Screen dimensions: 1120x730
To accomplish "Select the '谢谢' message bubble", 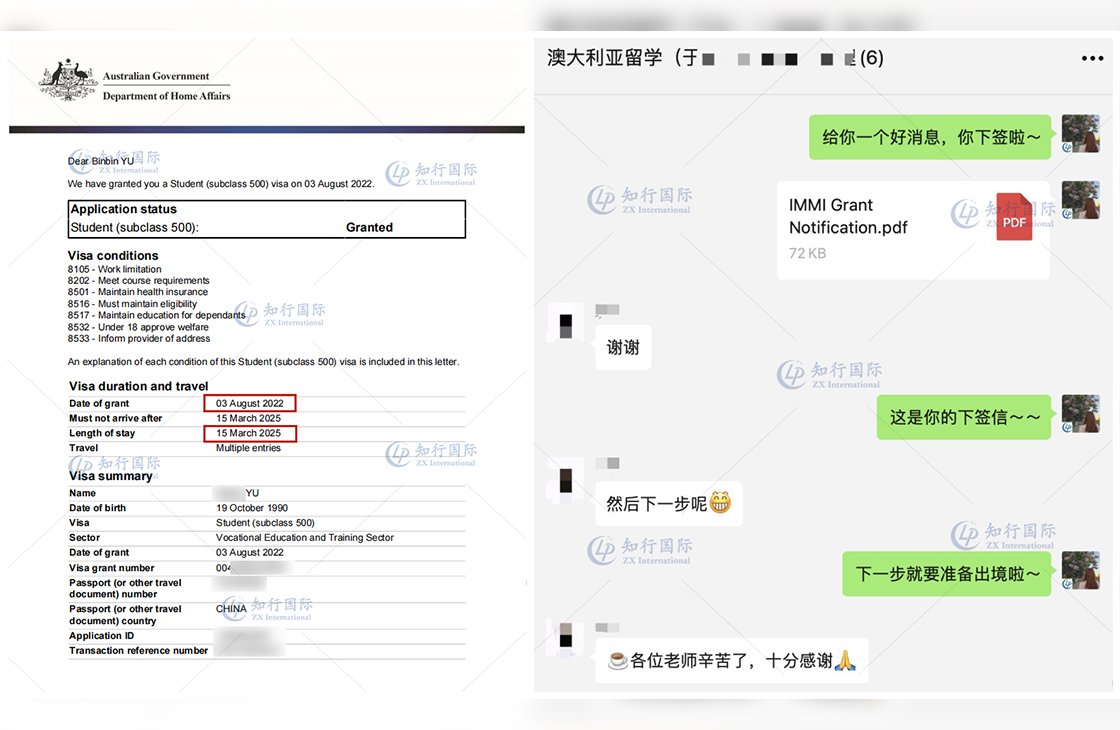I will [622, 347].
